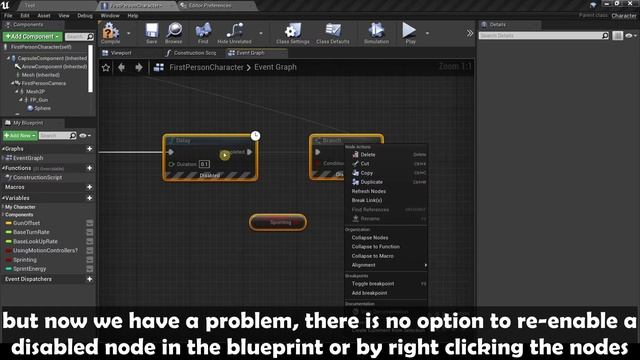Toggle GunOffset variable editable eye
The width and height of the screenshot is (640, 360).
(90, 223)
